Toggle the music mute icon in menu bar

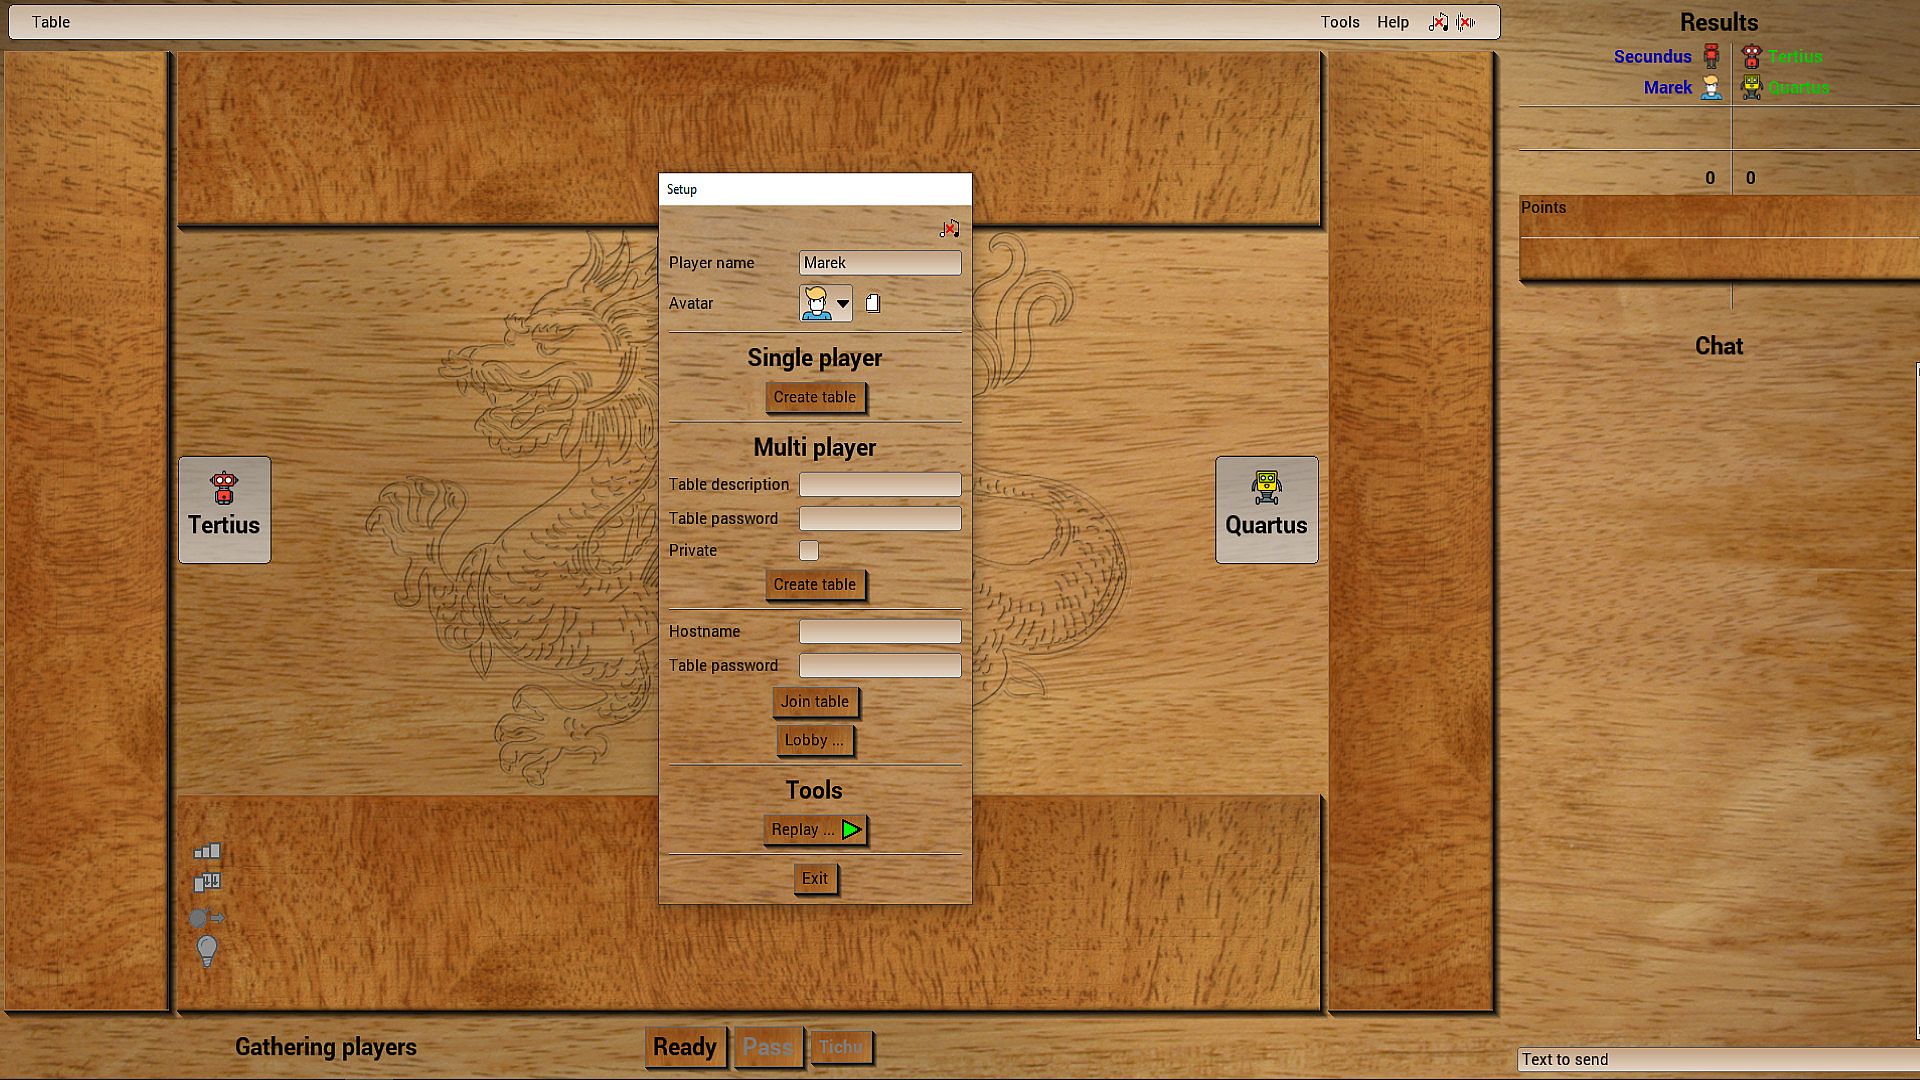1438,22
